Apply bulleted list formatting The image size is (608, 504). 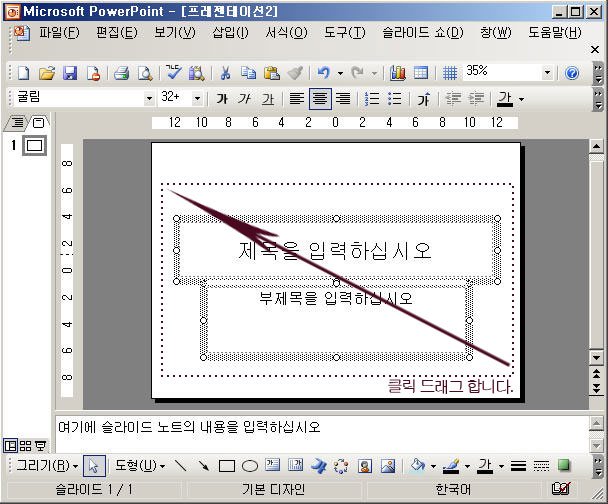395,99
